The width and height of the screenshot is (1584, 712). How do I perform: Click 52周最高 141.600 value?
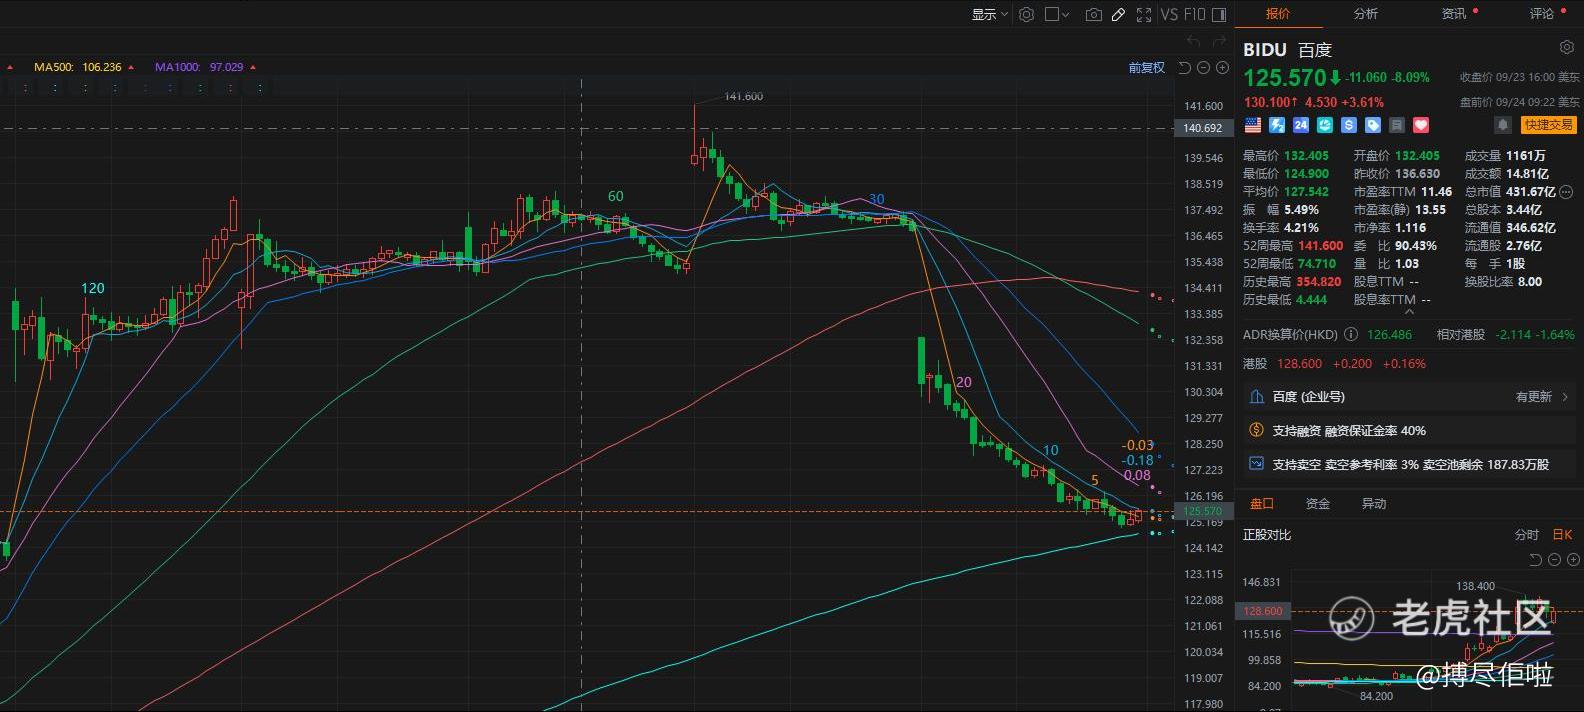tap(1320, 246)
